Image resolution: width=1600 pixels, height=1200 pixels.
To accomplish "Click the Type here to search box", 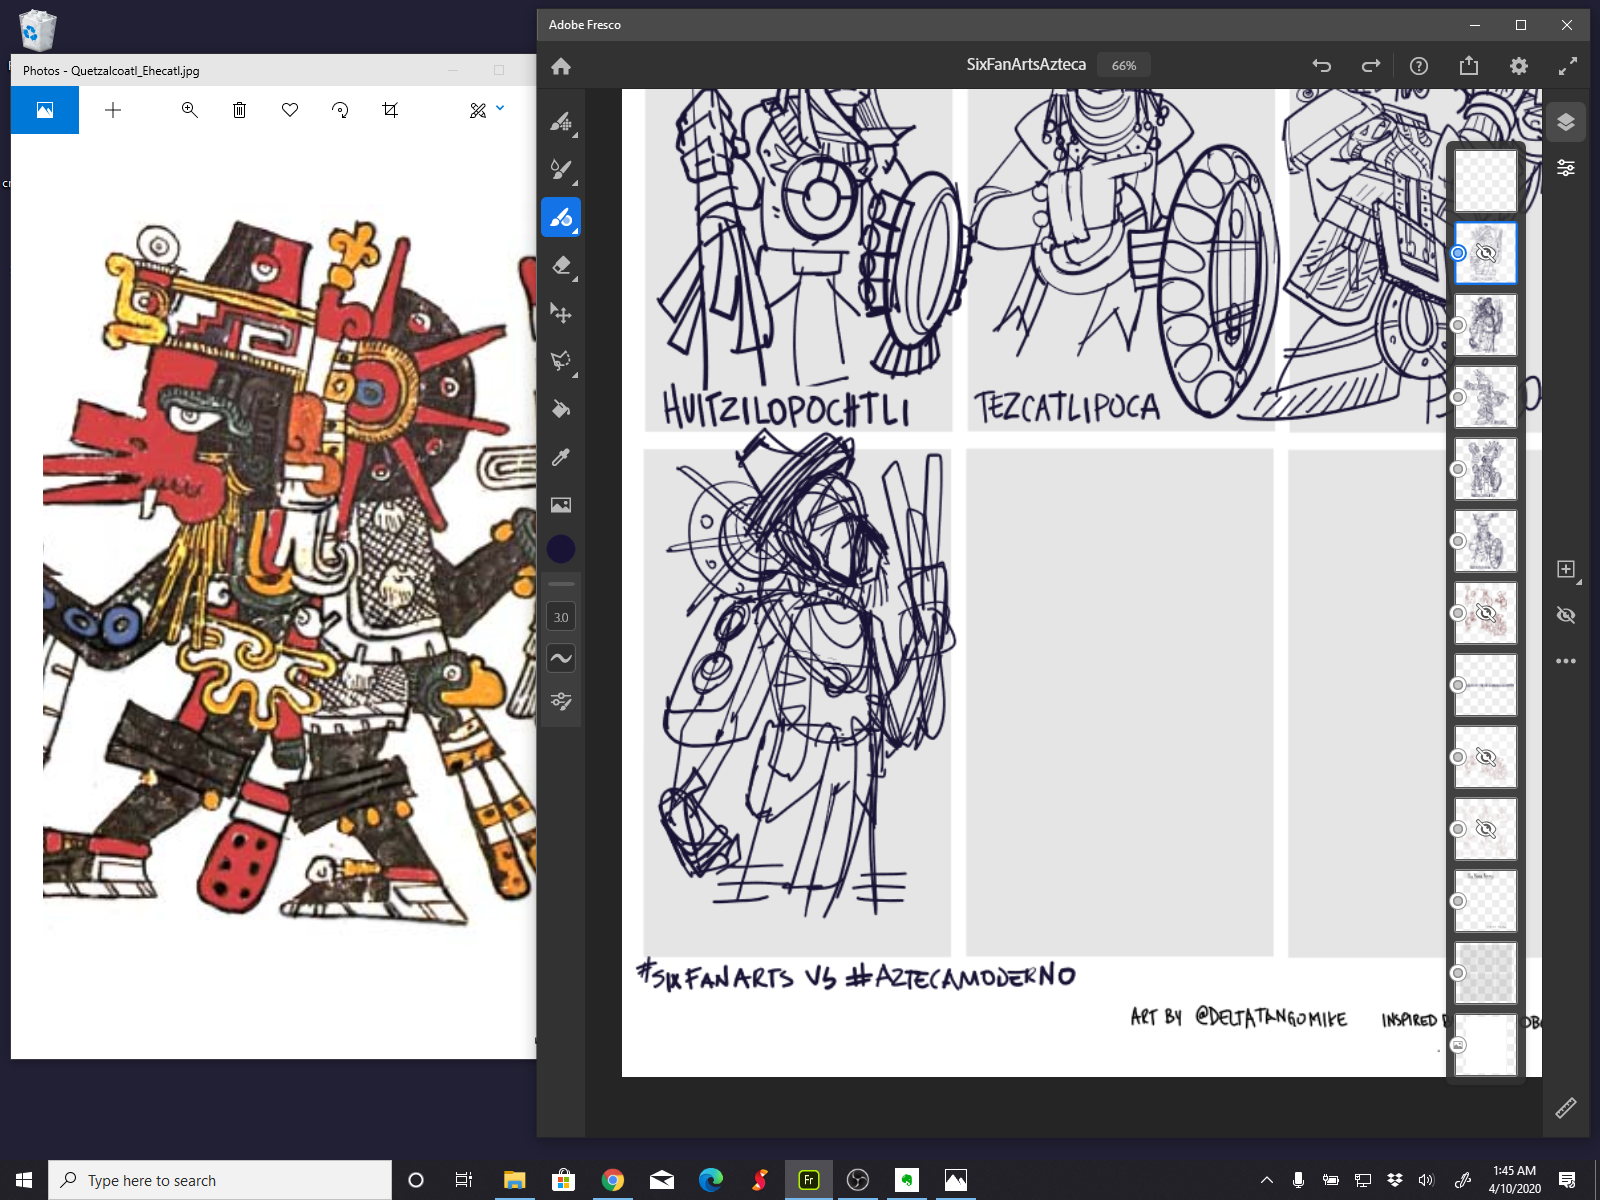I will click(x=220, y=1180).
